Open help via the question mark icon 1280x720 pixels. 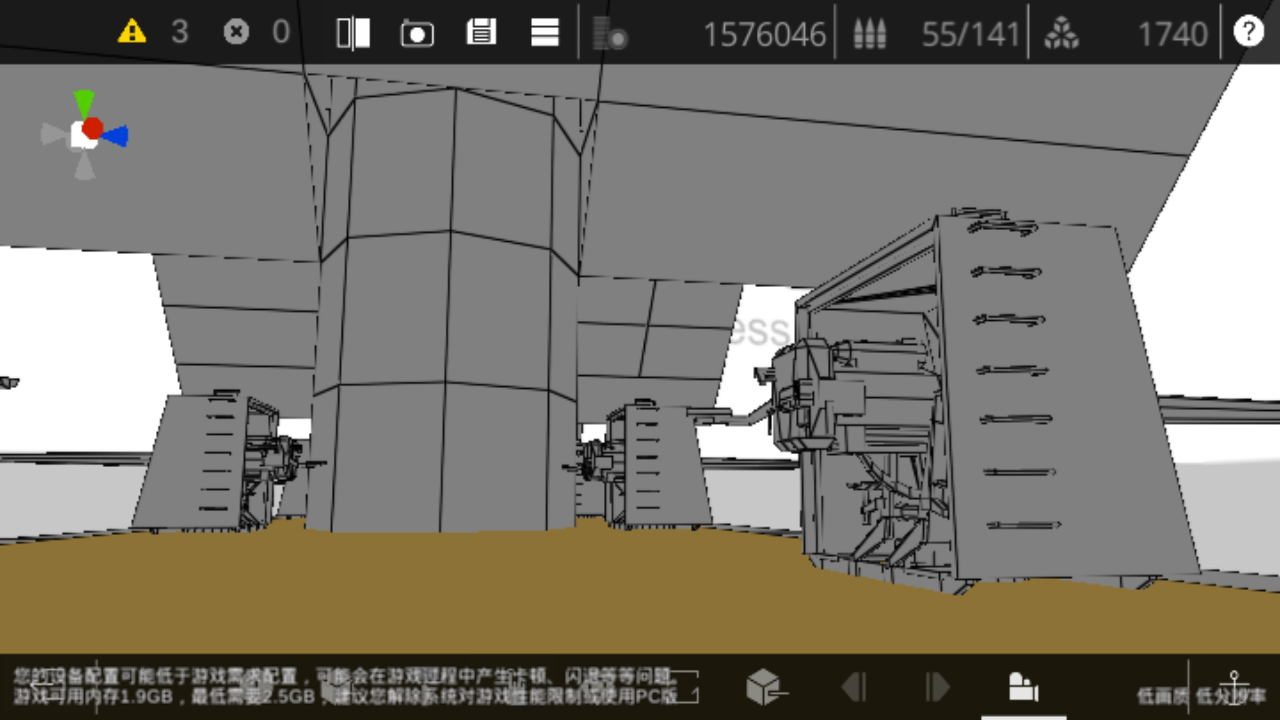pyautogui.click(x=1248, y=32)
